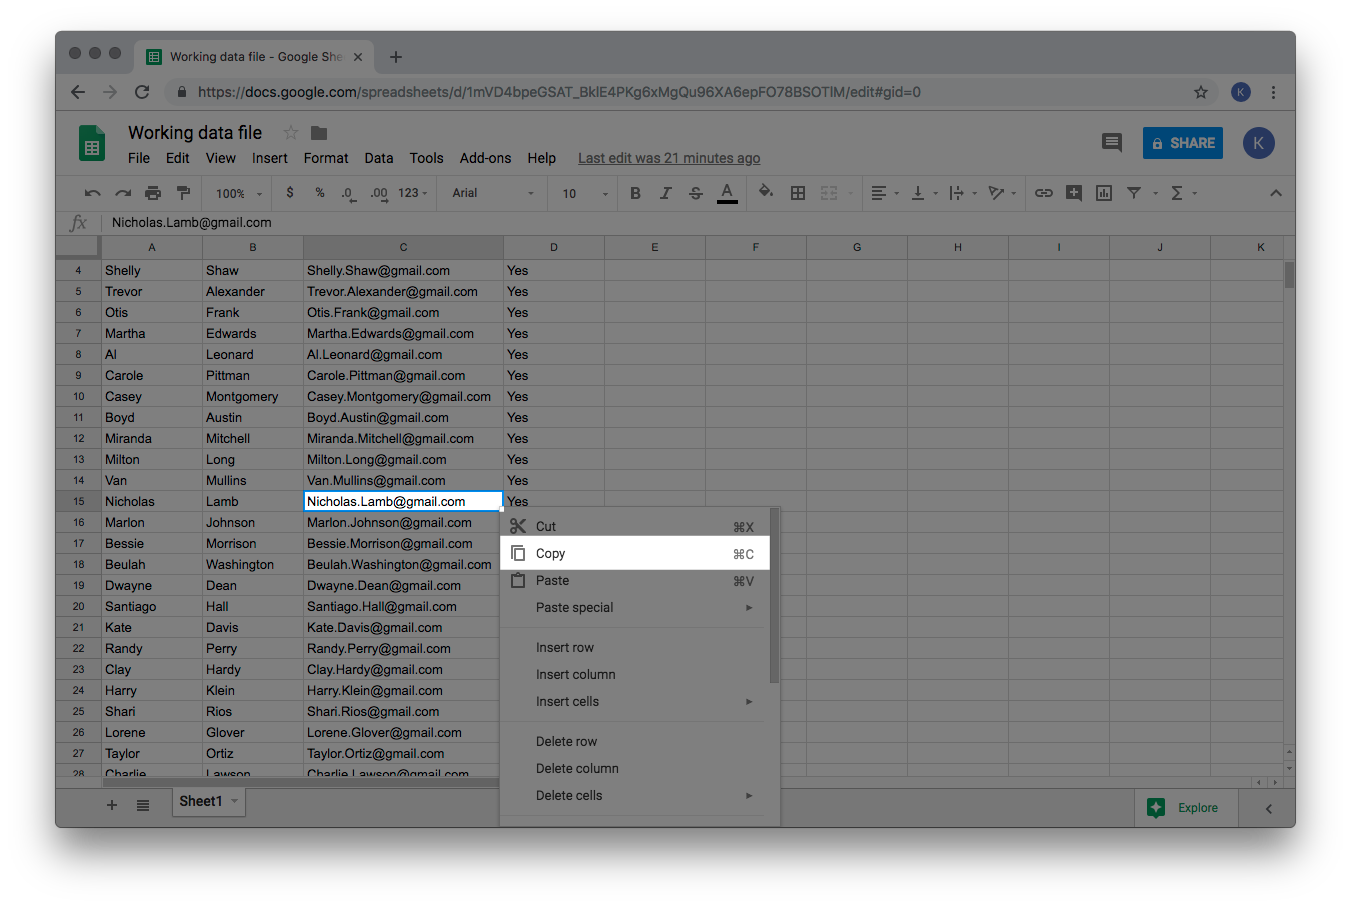Viewport: 1351px width, 907px height.
Task: Collapse the toolbar with chevron up
Action: click(x=1276, y=193)
